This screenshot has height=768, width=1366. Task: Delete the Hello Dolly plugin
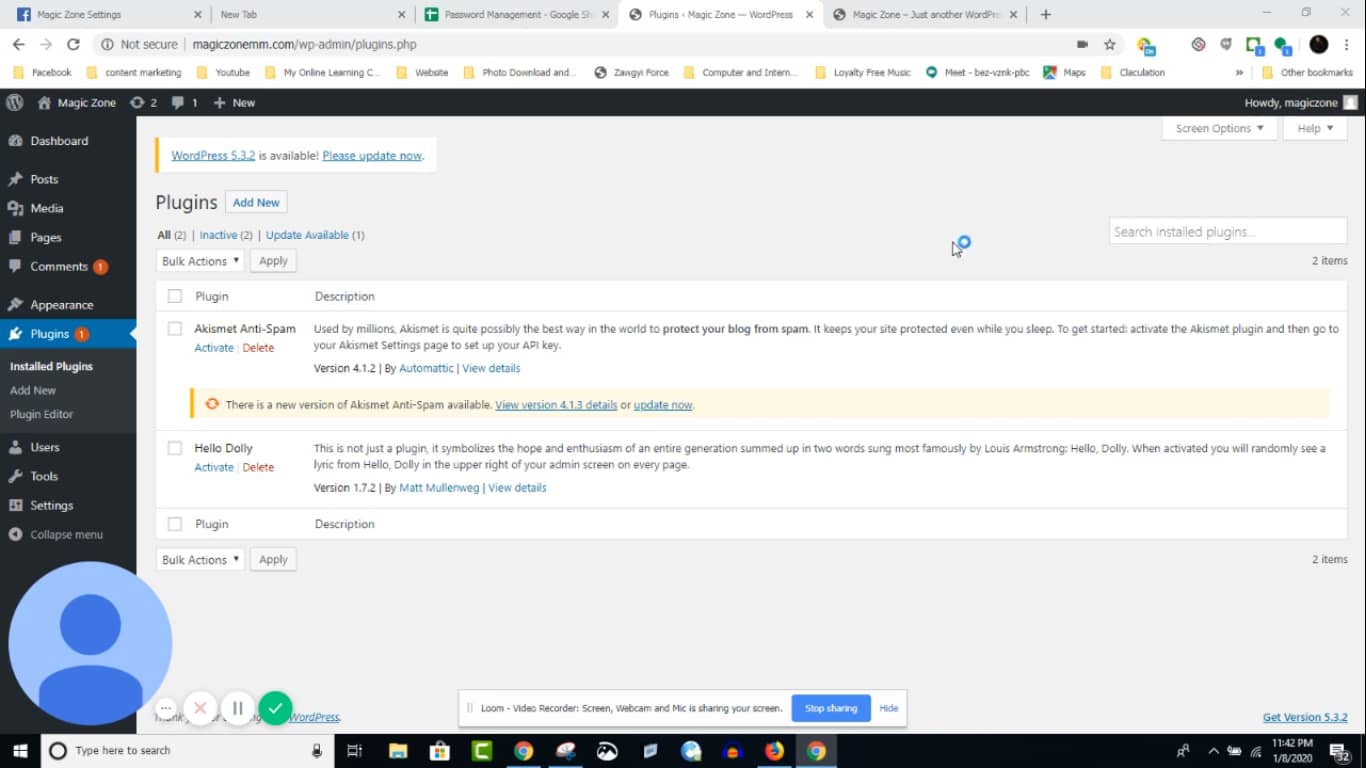point(258,467)
